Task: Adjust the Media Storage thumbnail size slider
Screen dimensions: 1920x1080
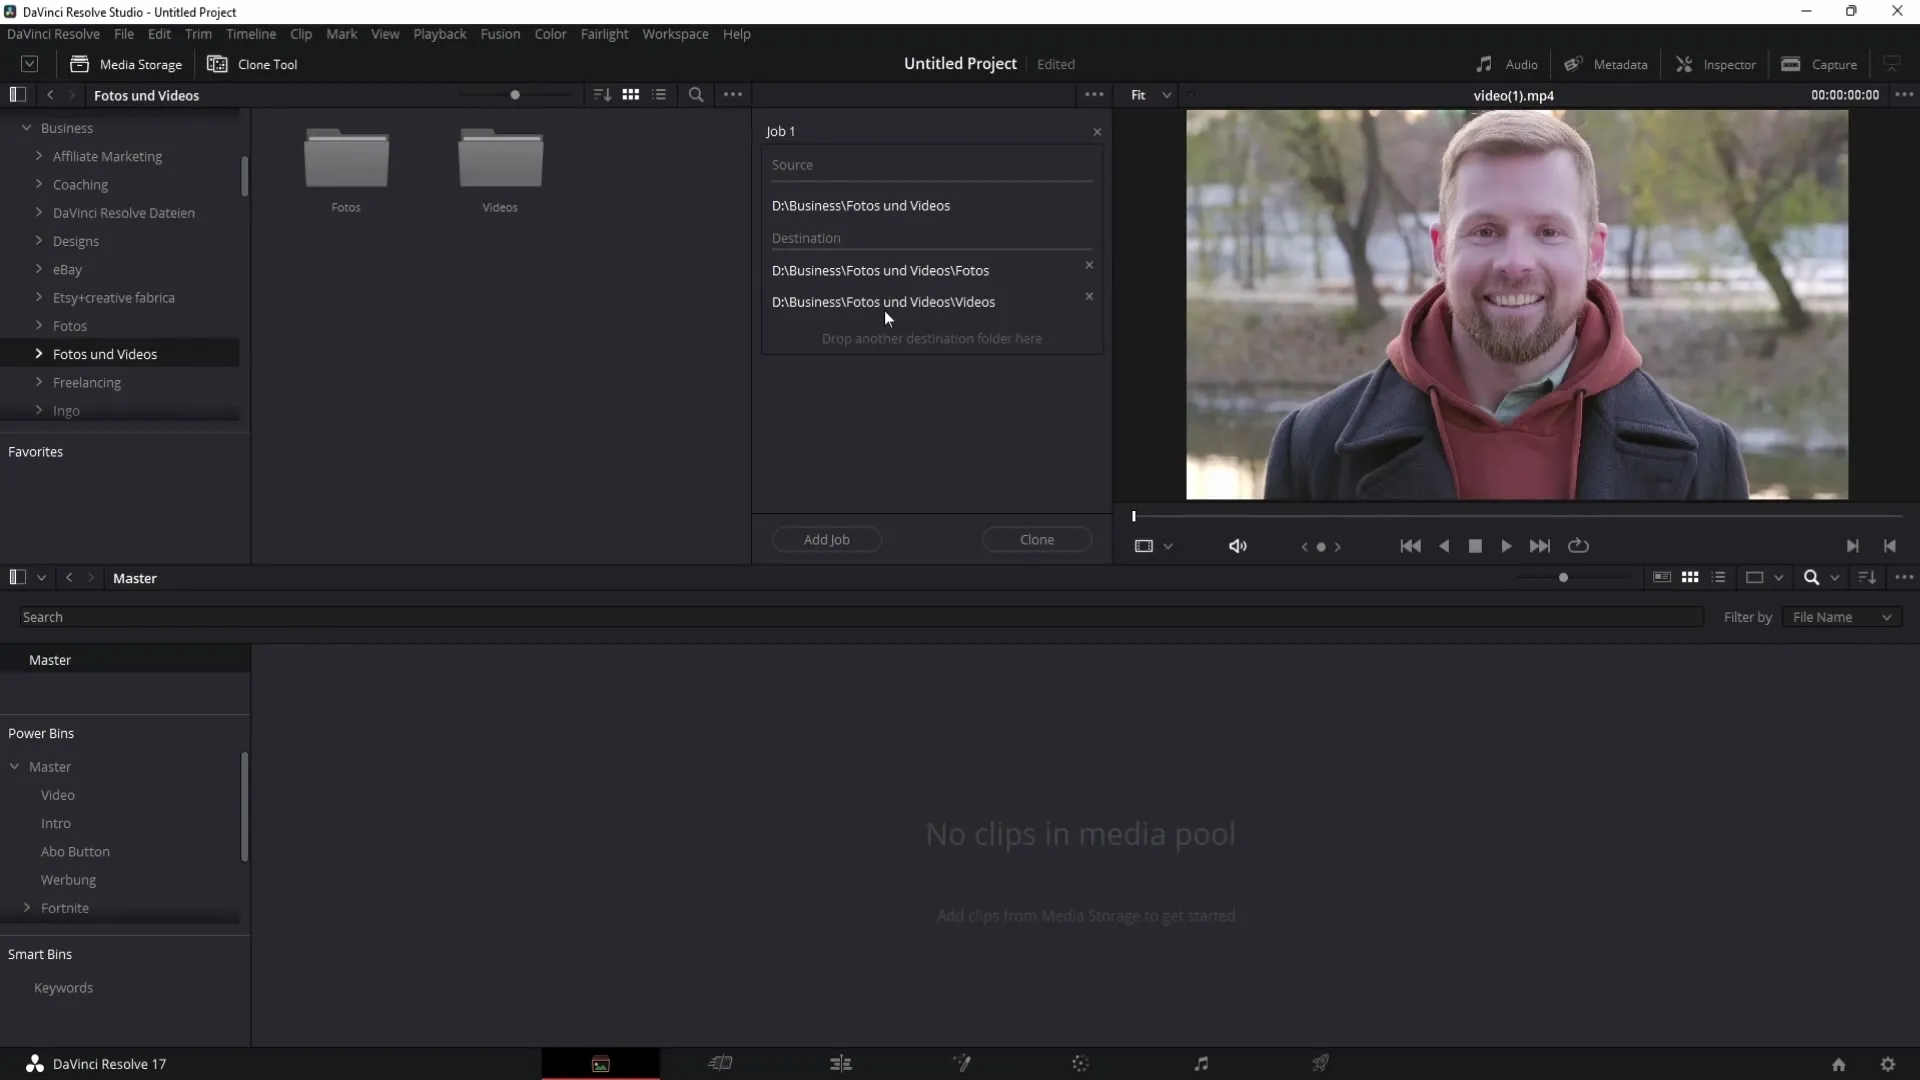Action: tap(515, 95)
